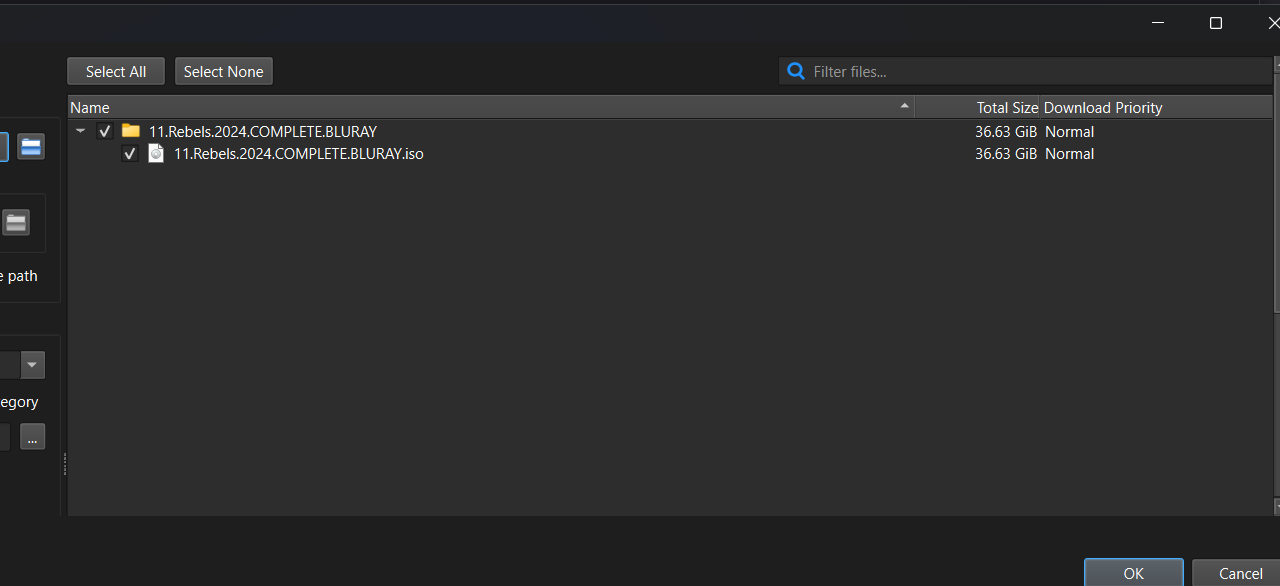This screenshot has width=1280, height=586.
Task: Click the ellipsis (...) button on left panel
Action: (x=32, y=437)
